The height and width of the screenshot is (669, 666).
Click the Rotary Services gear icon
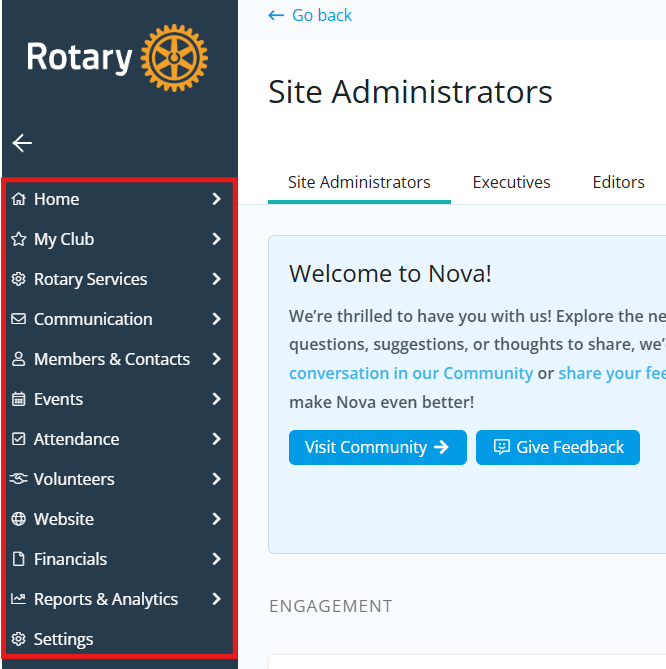(18, 279)
